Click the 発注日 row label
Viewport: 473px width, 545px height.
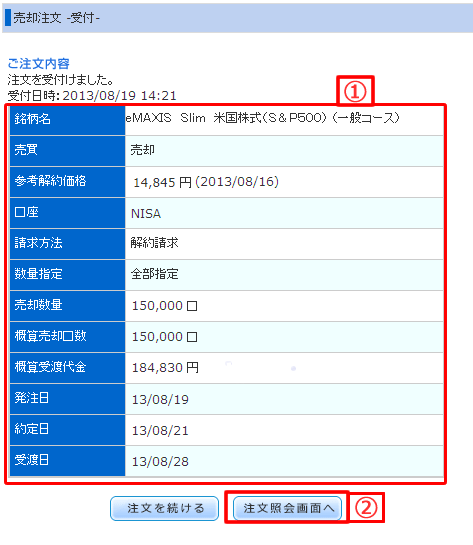tap(32, 398)
